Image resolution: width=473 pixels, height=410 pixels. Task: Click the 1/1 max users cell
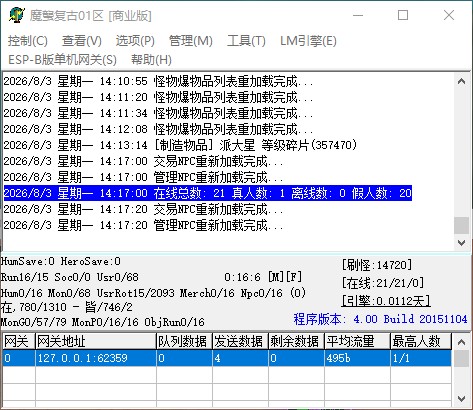(x=421, y=358)
